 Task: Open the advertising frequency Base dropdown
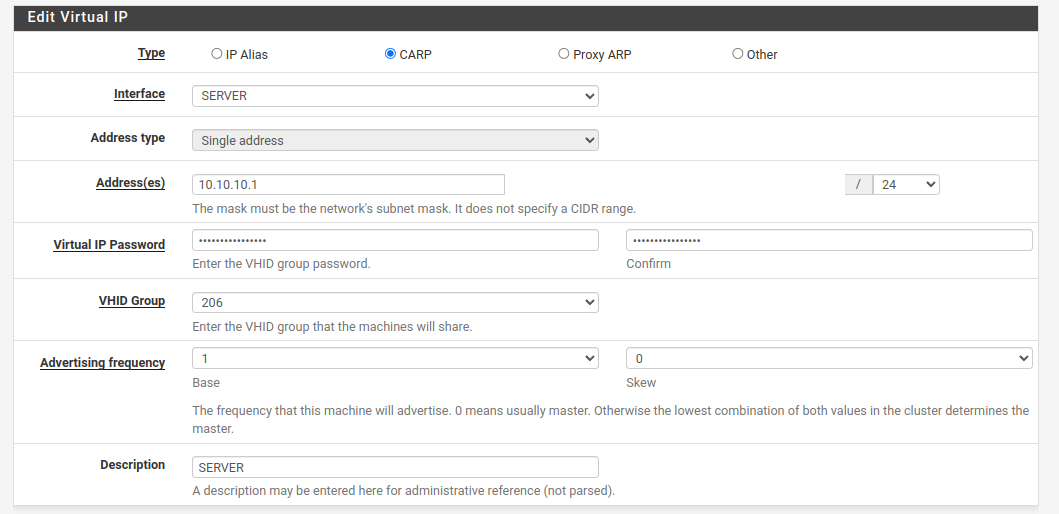[395, 358]
